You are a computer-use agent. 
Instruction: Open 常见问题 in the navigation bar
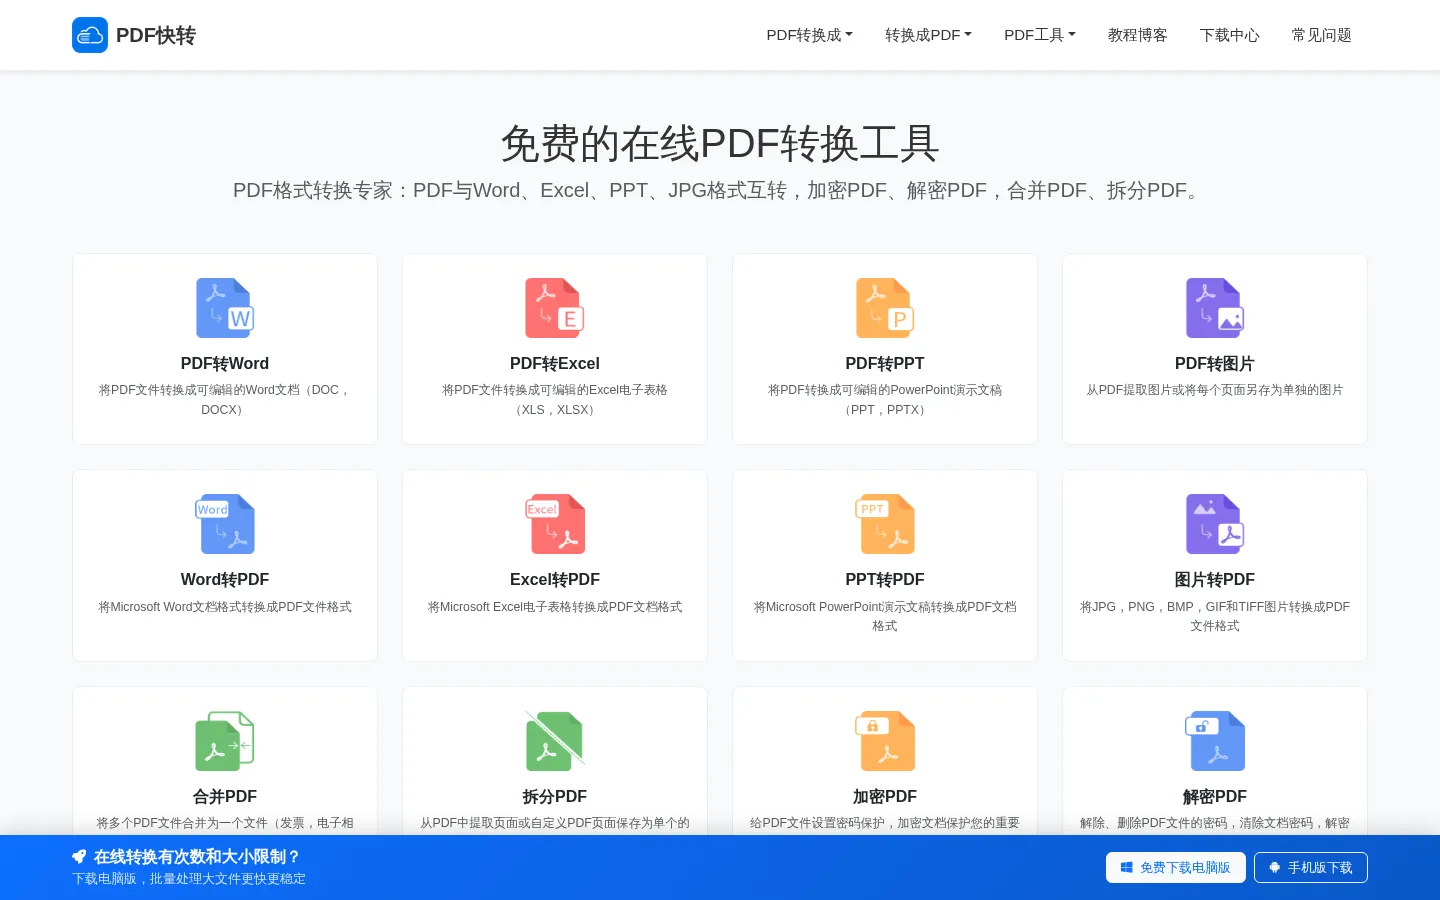click(x=1322, y=35)
